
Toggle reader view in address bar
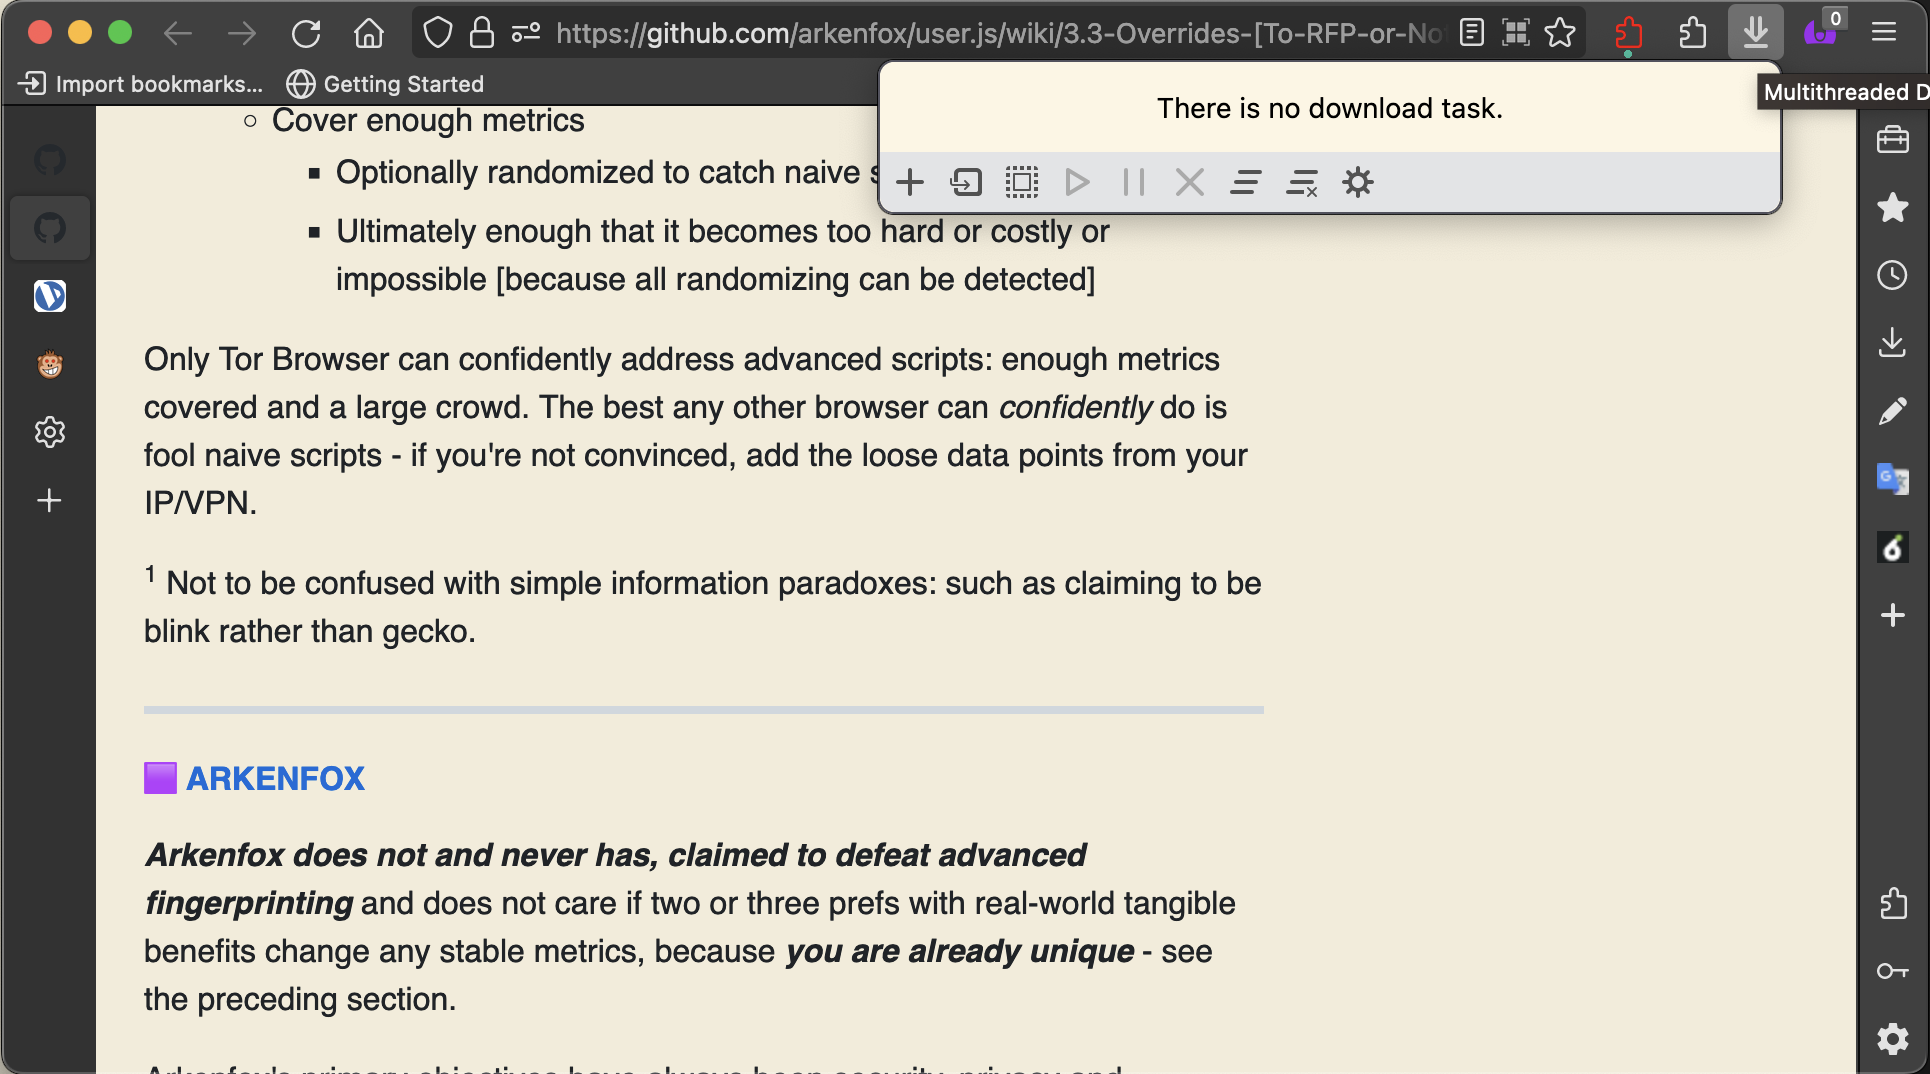1471,33
